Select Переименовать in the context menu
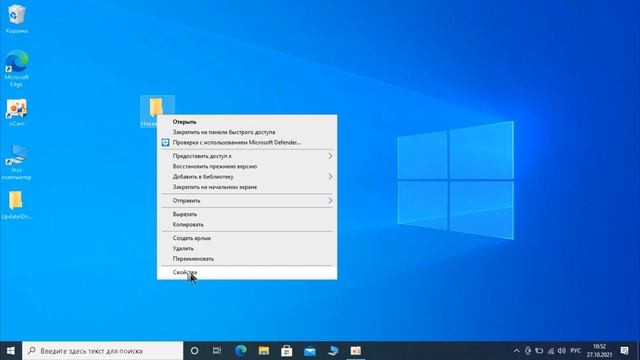This screenshot has height=360, width=640. click(247, 259)
